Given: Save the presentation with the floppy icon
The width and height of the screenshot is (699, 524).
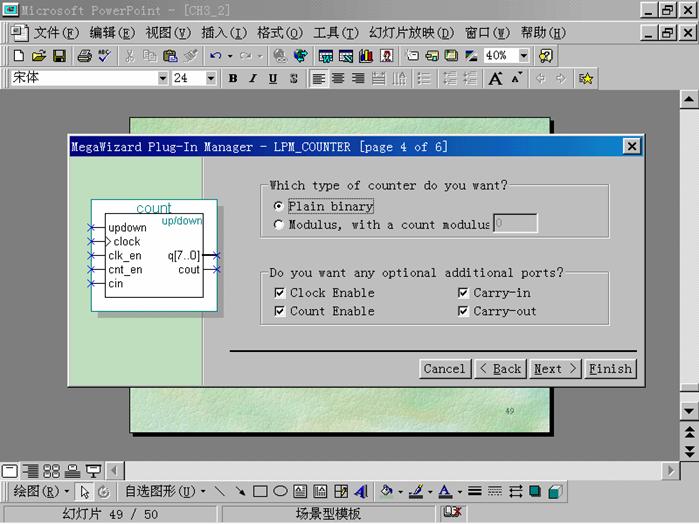Looking at the screenshot, I should 59,56.
